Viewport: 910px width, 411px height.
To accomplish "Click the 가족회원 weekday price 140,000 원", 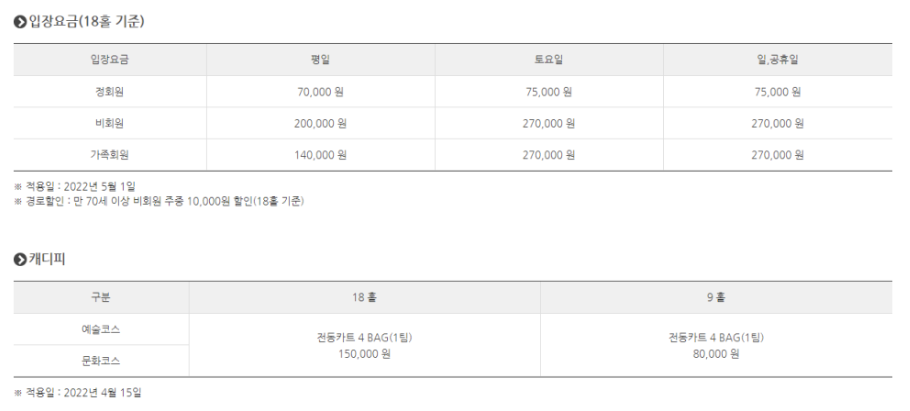I will 320,155.
